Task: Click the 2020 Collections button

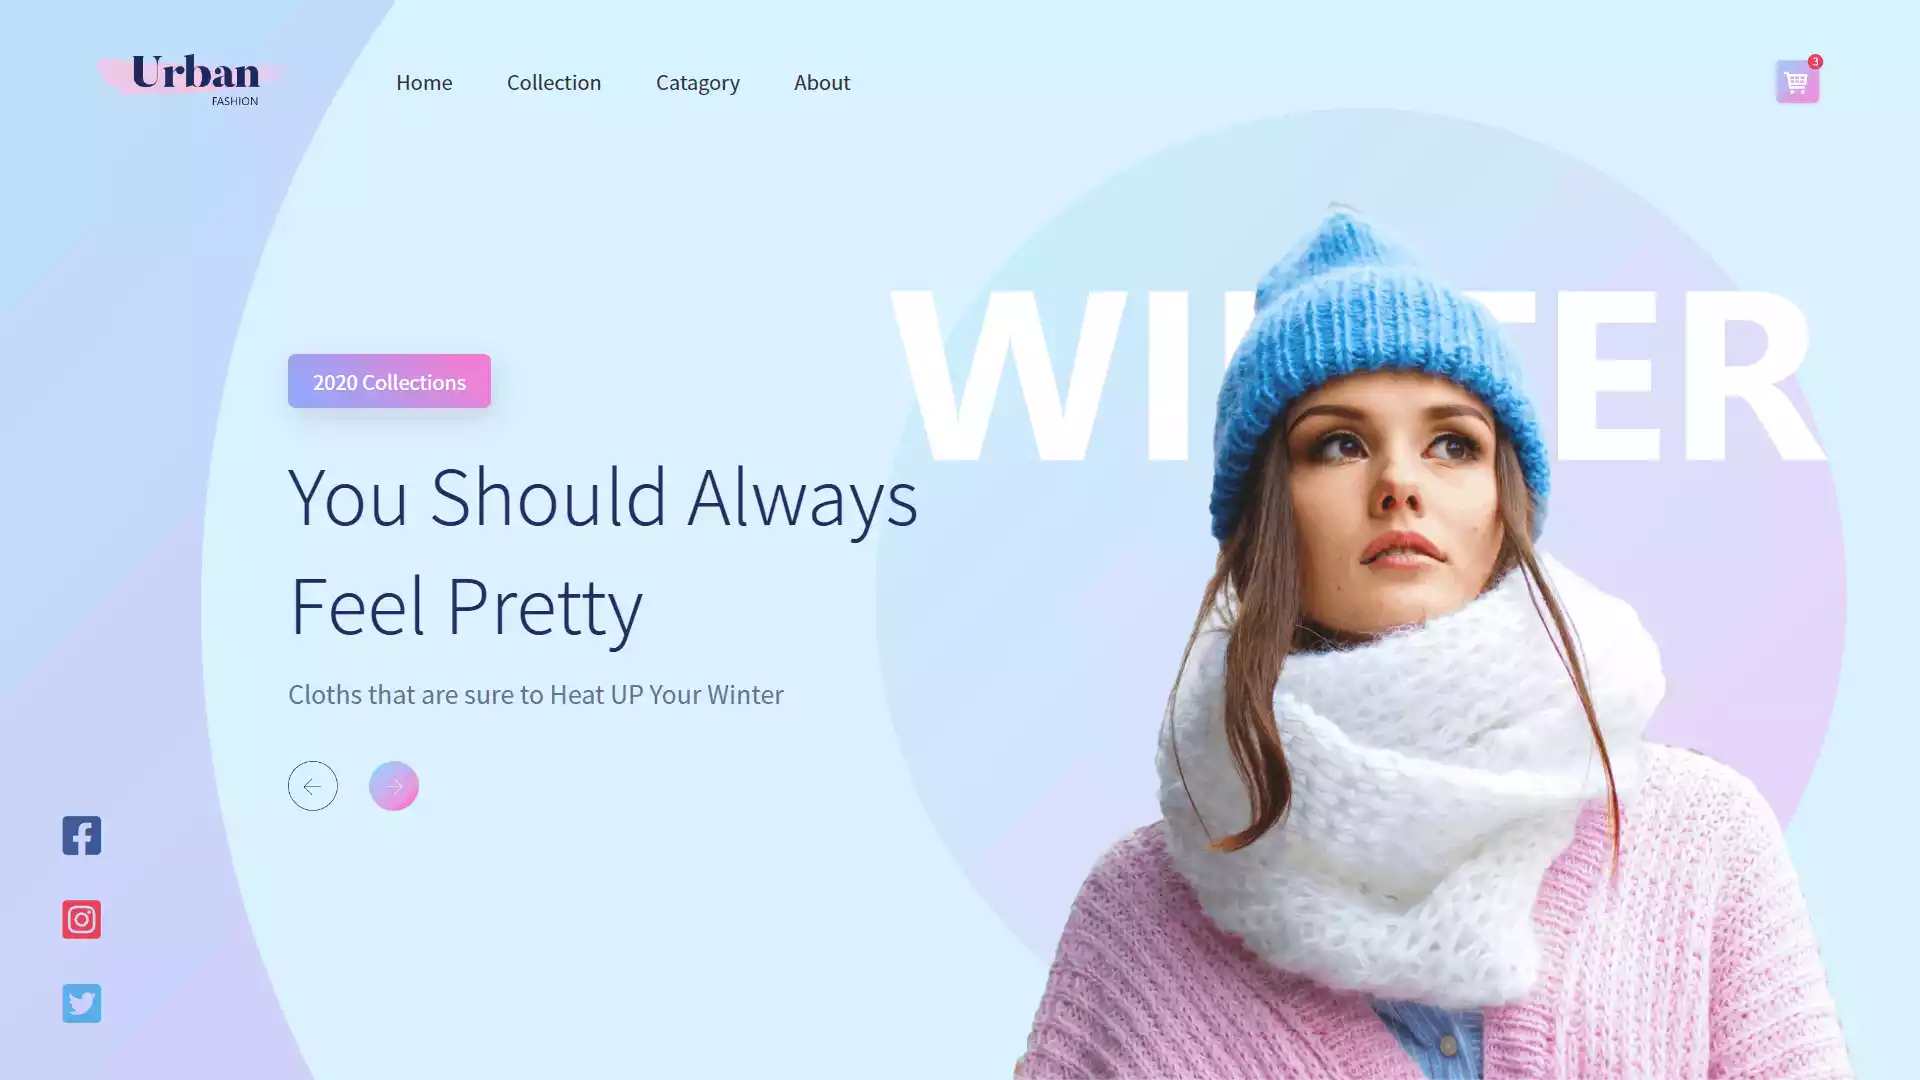Action: pyautogui.click(x=389, y=381)
